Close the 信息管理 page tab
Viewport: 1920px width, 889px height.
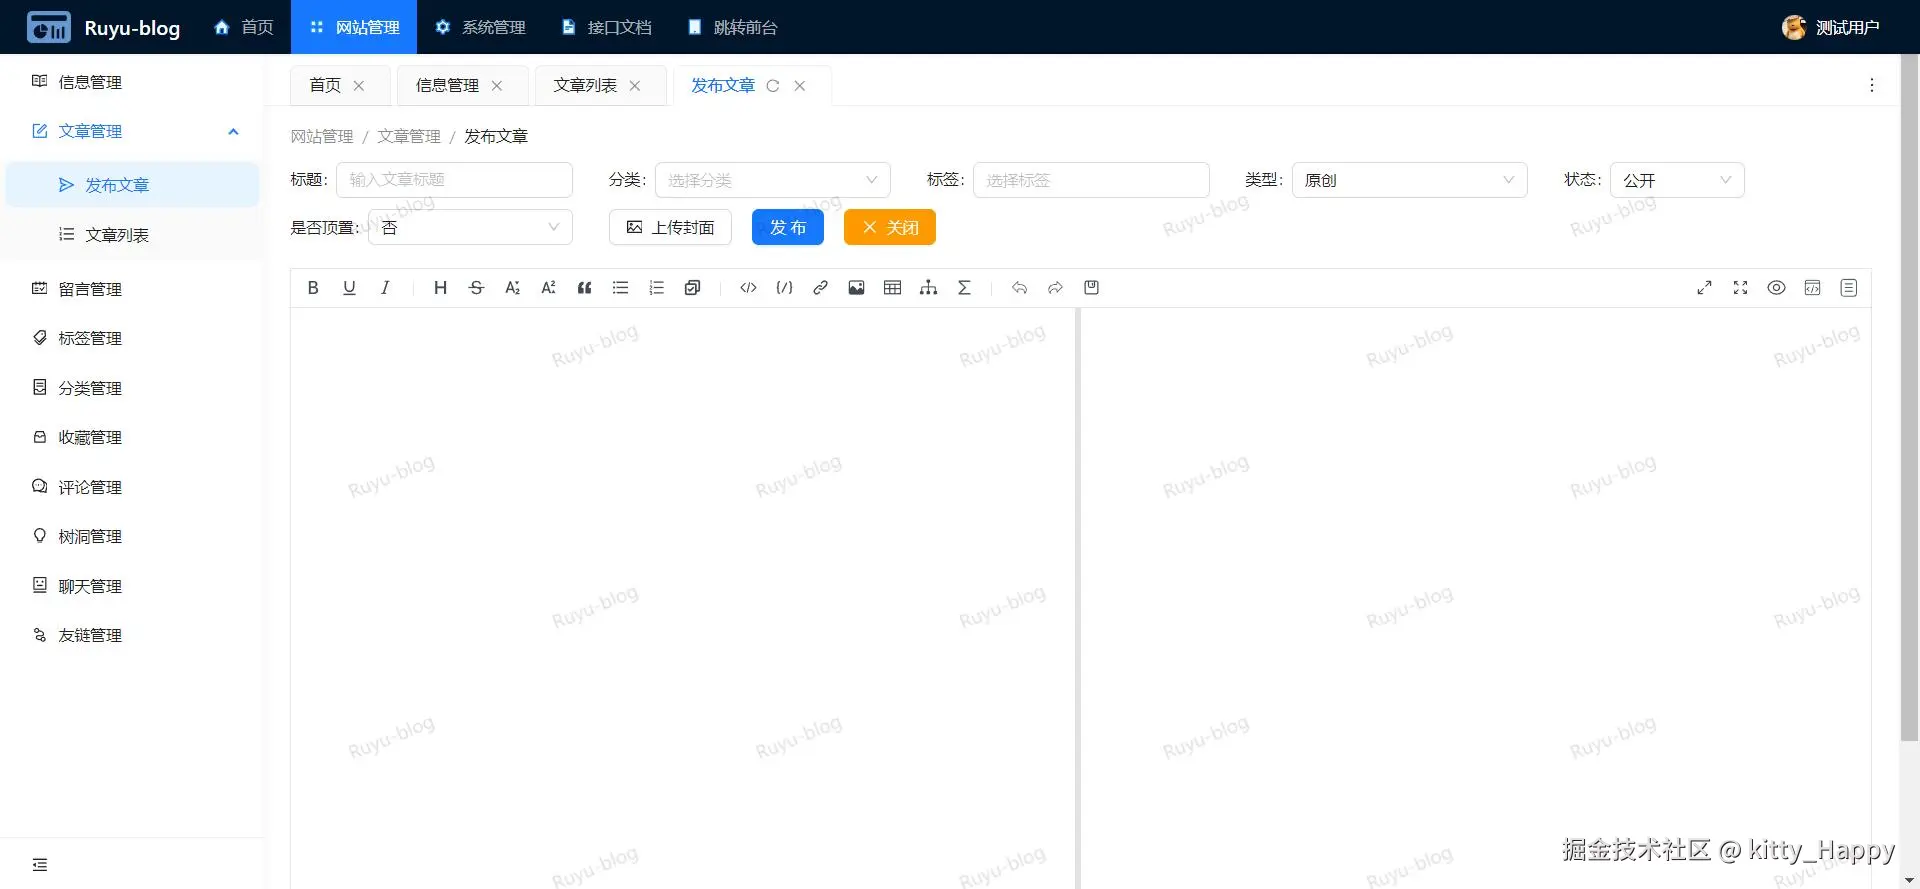coord(497,86)
